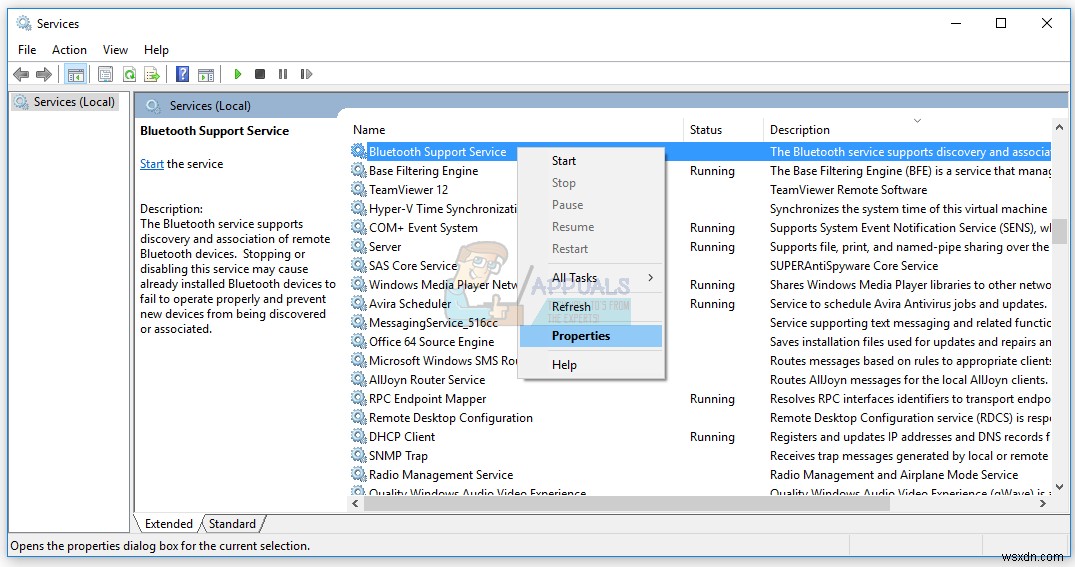This screenshot has width=1075, height=567.
Task: Click the Stop Service square icon
Action: tap(260, 74)
